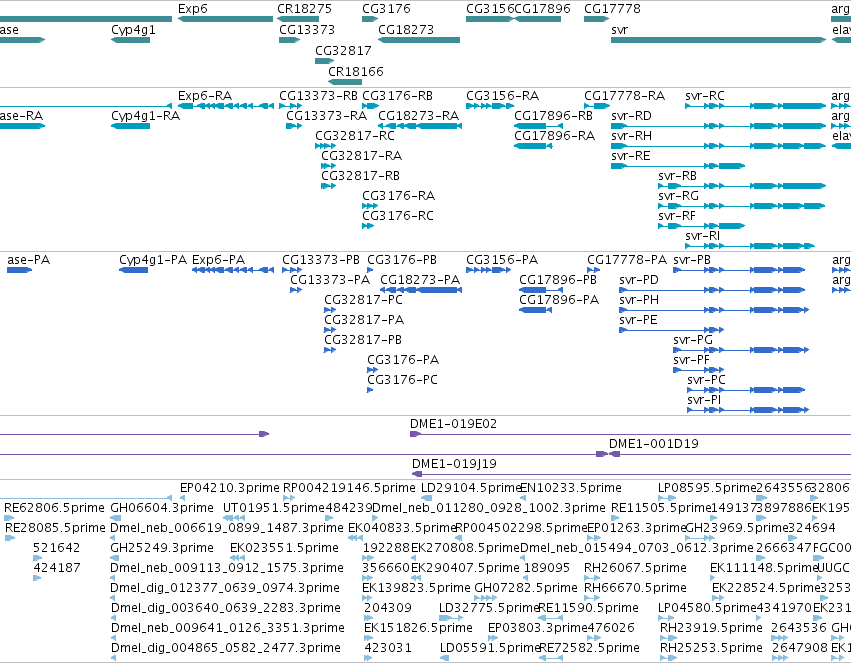The image size is (851, 663).
Task: Select the Exp6 gene label
Action: coord(193,9)
